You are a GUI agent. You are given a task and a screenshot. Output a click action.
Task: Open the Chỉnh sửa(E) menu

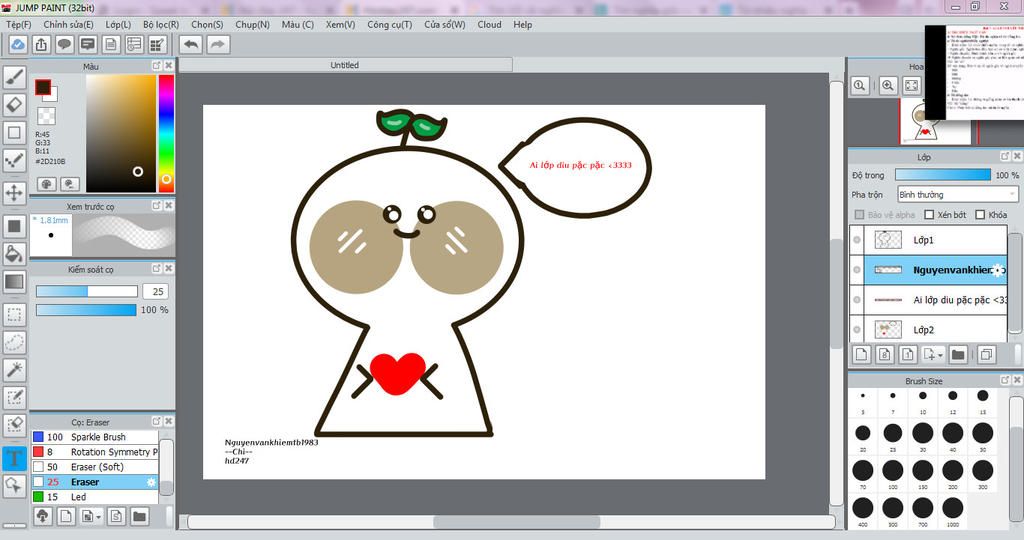(68, 24)
